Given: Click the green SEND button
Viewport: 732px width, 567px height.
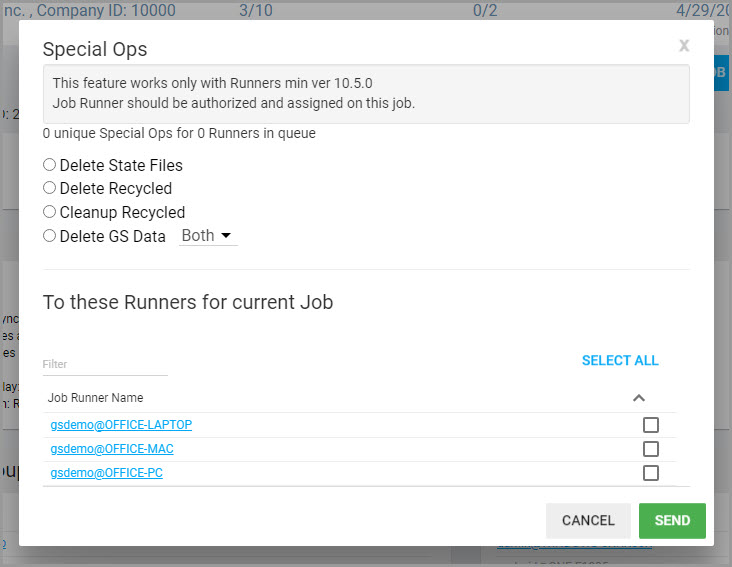Looking at the screenshot, I should (672, 520).
